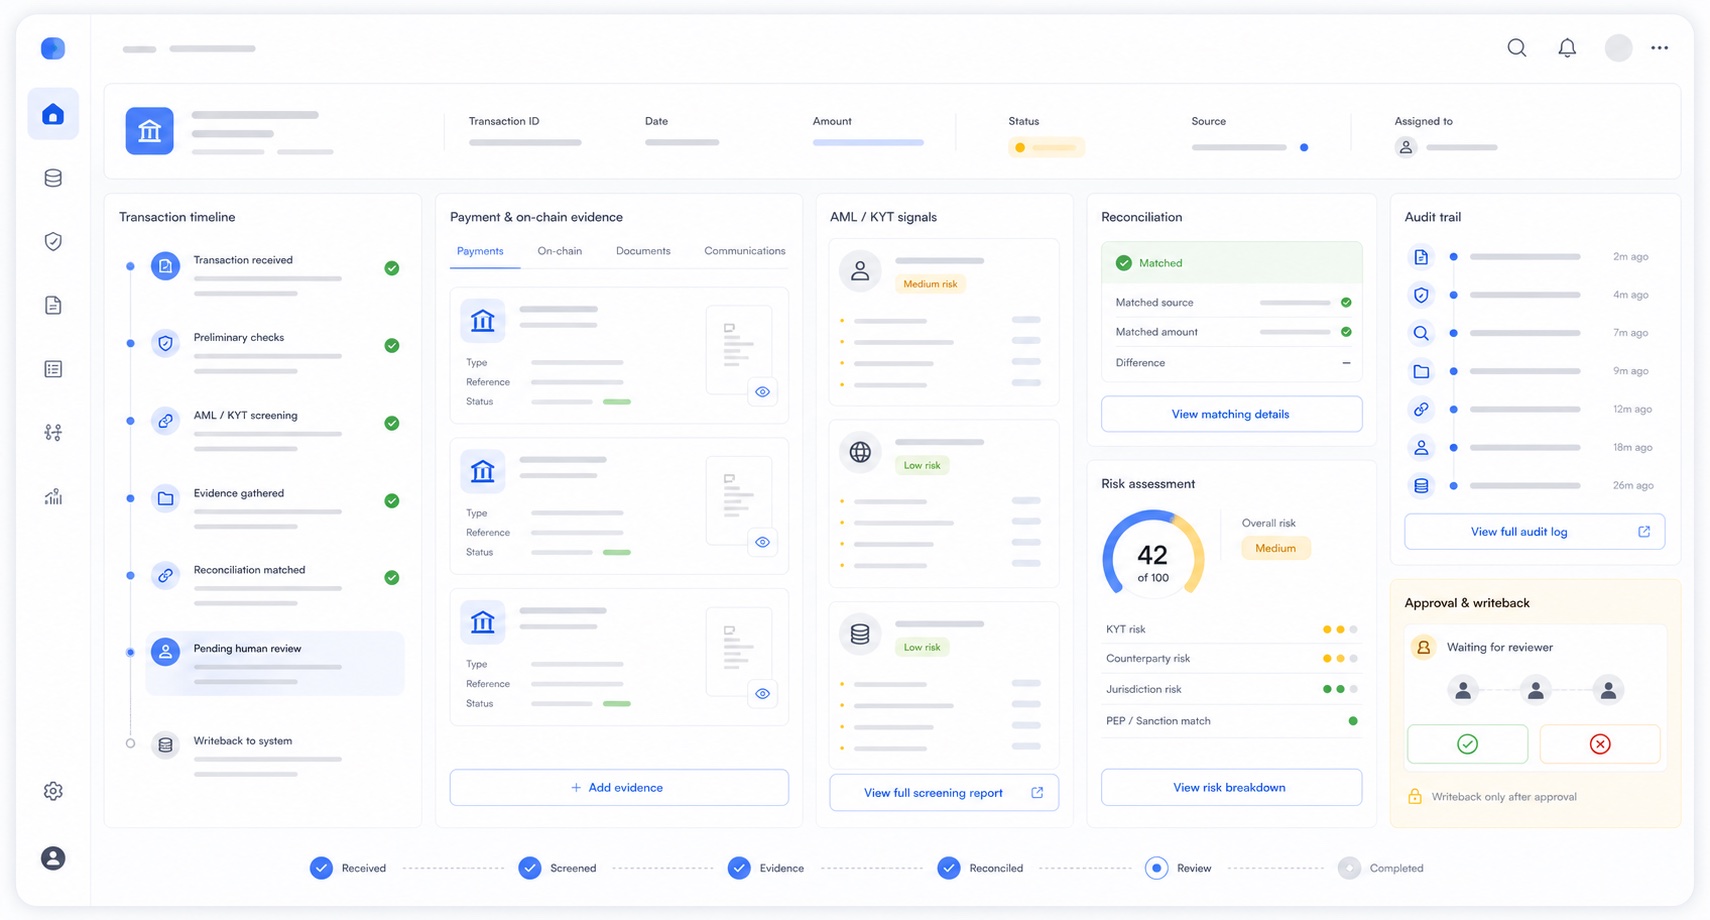Viewport: 1710px width, 920px height.
Task: Toggle eye preview on third payment card
Action: point(763,694)
